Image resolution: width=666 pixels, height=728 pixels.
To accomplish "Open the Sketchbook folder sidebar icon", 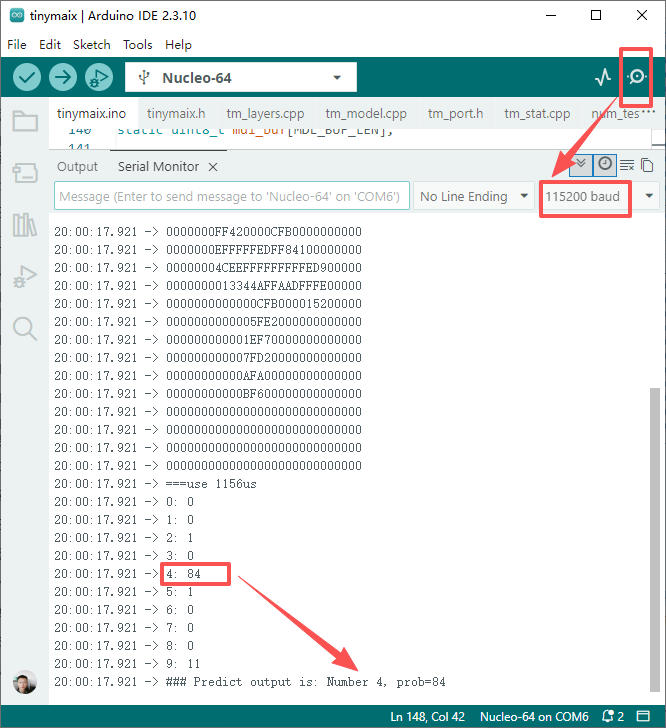I will point(25,121).
